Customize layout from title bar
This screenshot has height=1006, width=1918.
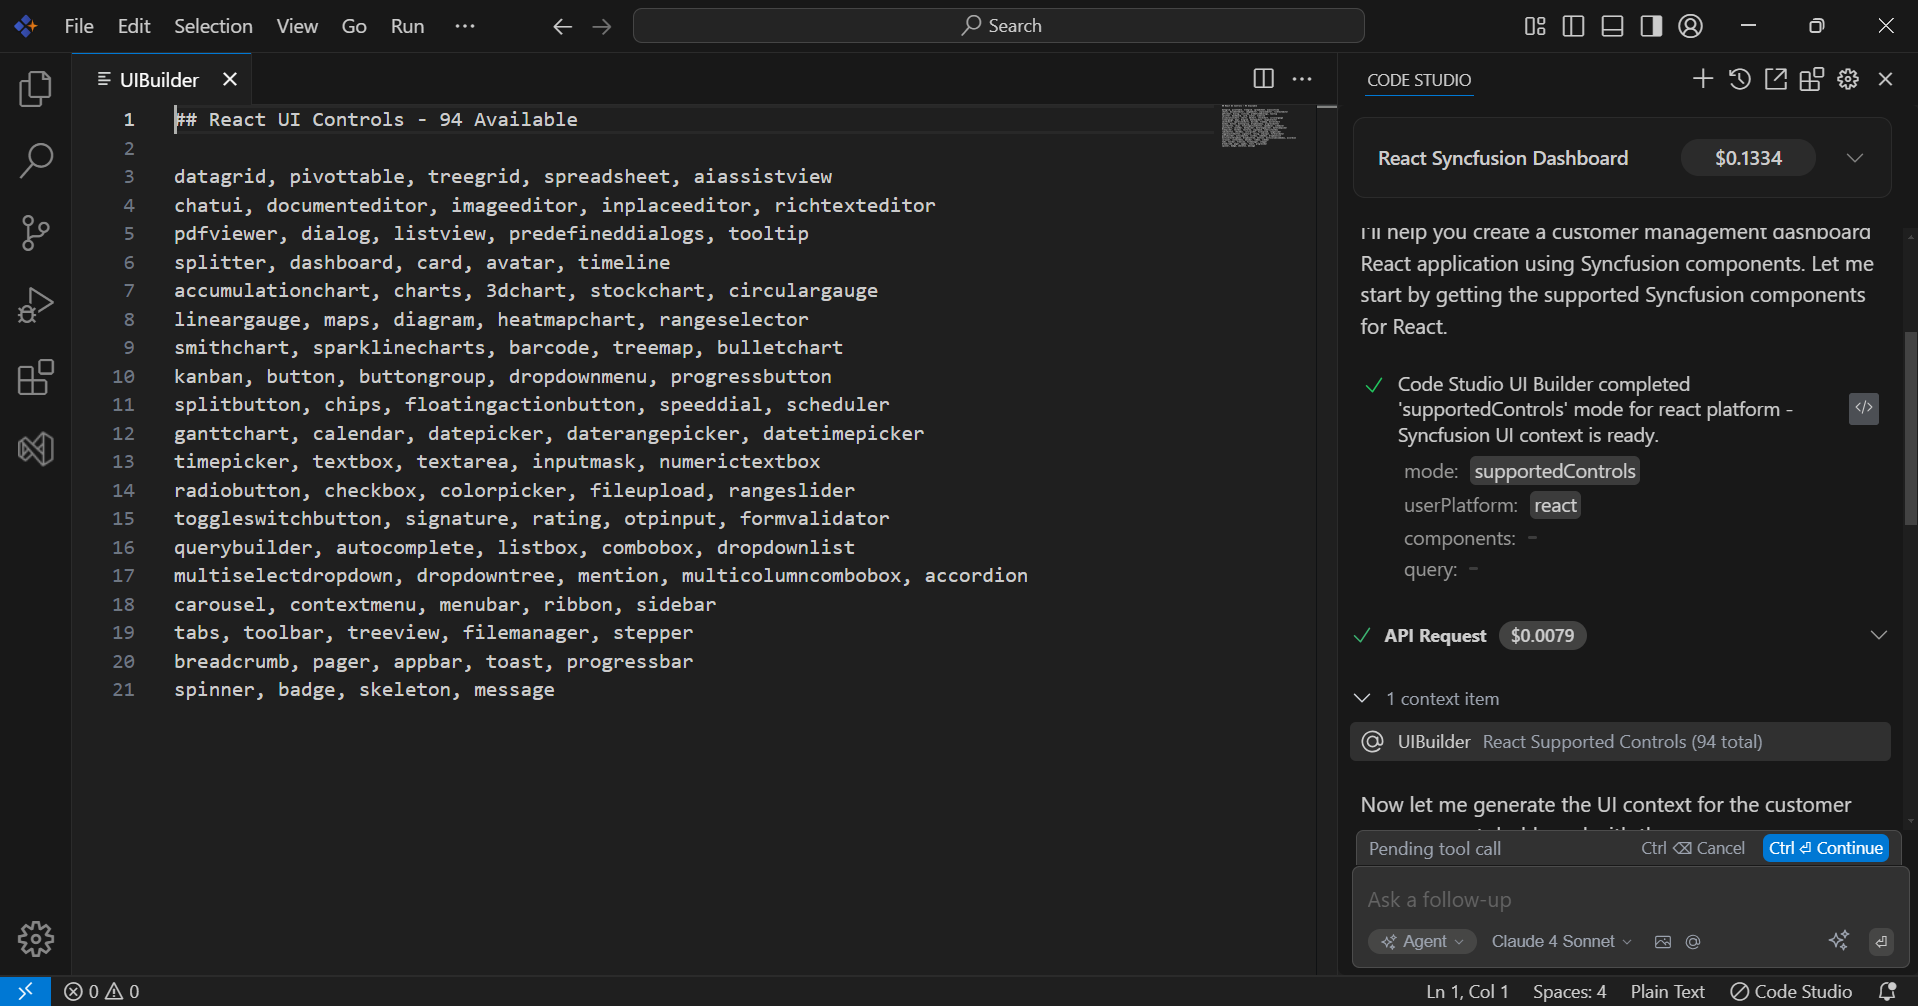tap(1535, 26)
